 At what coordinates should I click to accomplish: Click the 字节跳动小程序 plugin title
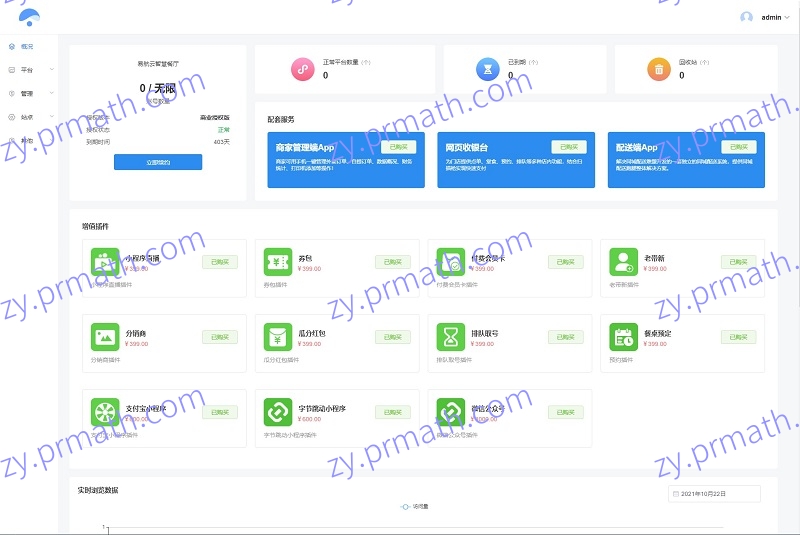tap(322, 409)
